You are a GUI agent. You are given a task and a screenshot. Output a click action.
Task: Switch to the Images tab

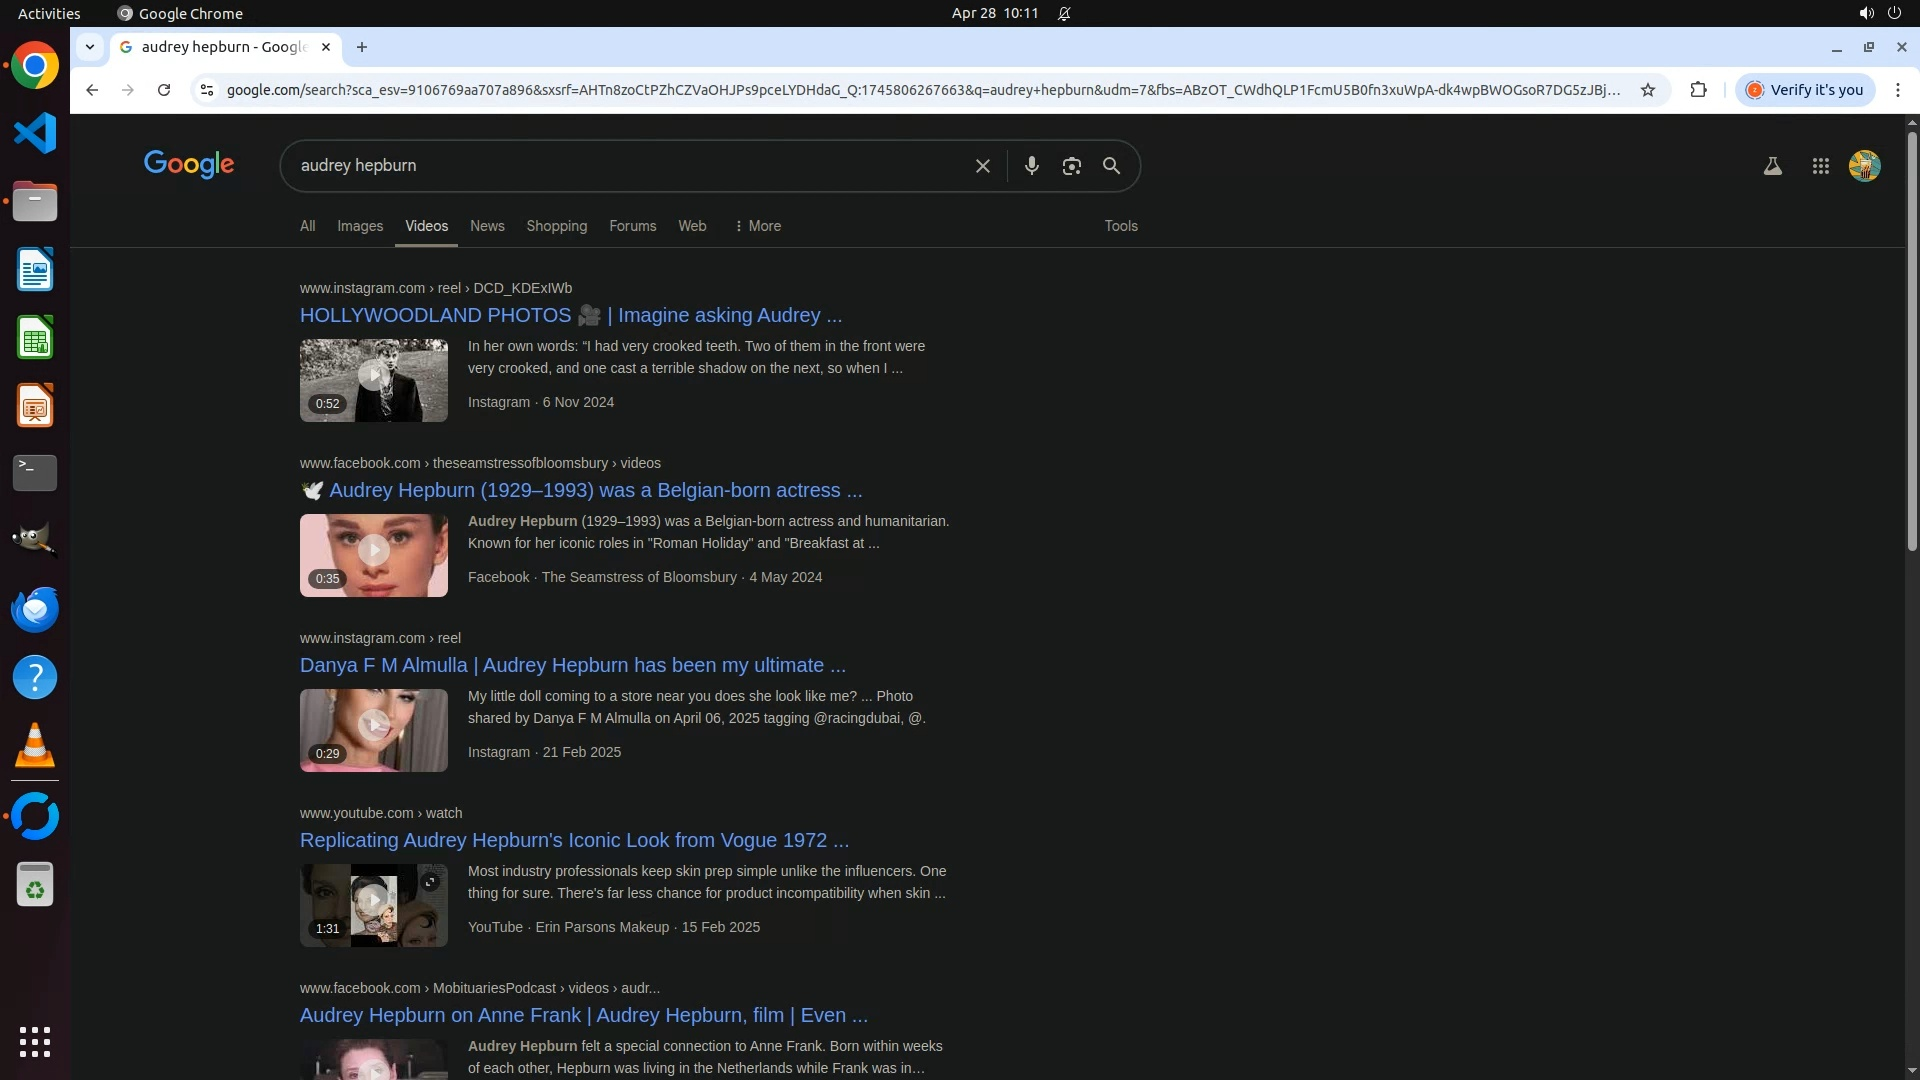tap(360, 226)
